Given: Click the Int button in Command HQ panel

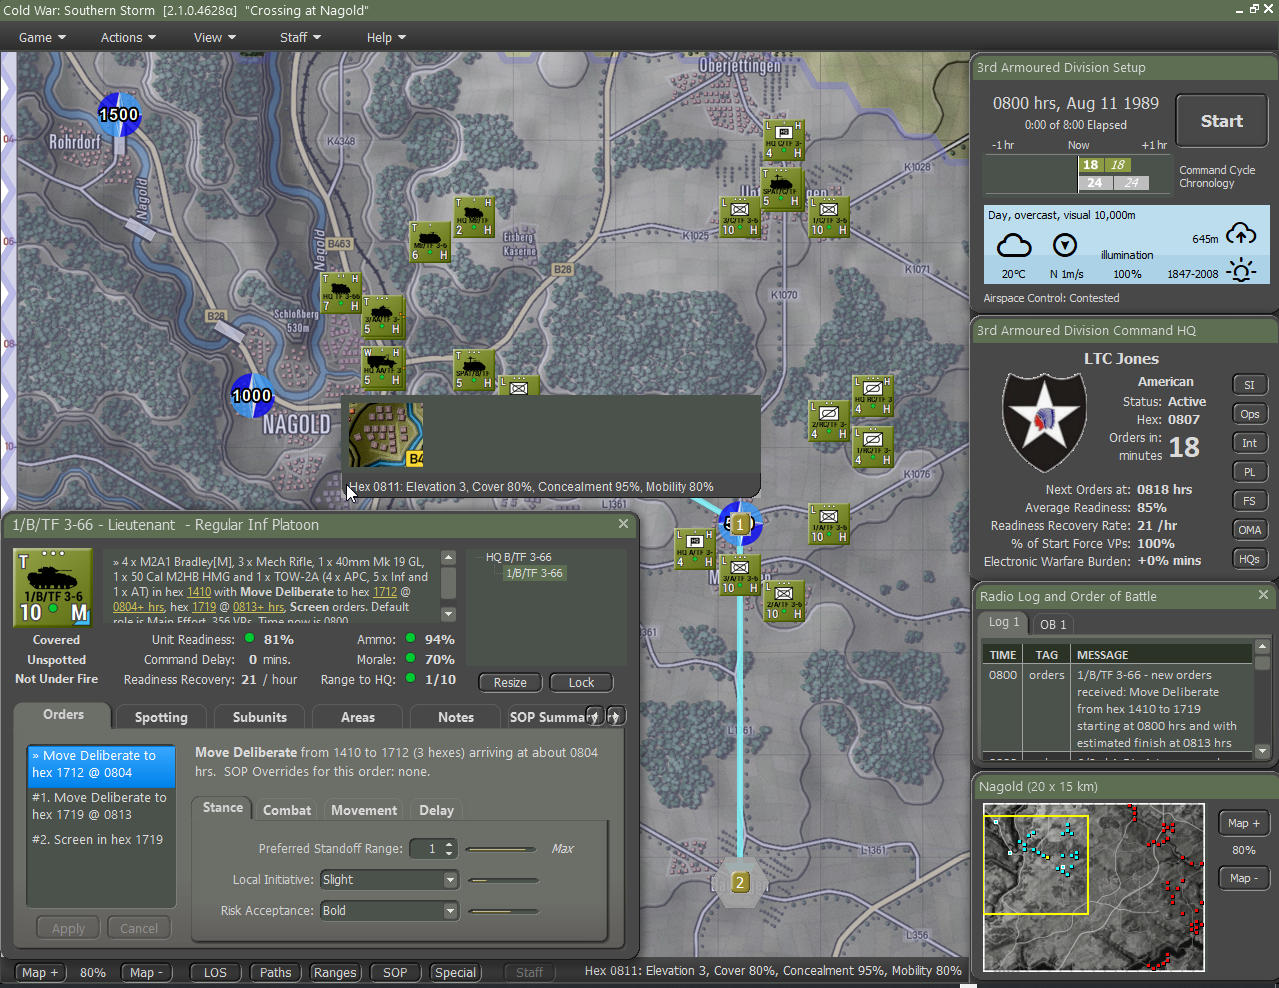Looking at the screenshot, I should point(1249,442).
